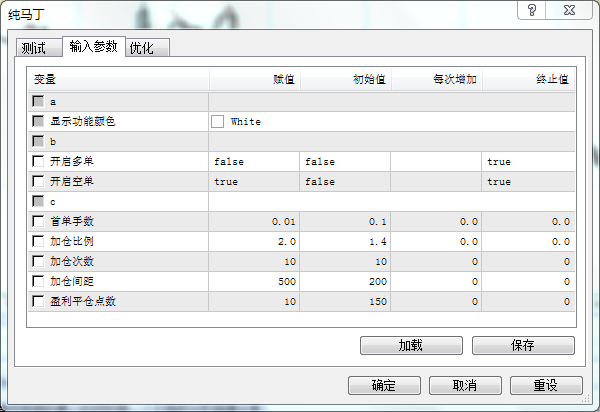Image resolution: width=600 pixels, height=412 pixels.
Task: Click the 赋值 column header
Action: (254, 79)
